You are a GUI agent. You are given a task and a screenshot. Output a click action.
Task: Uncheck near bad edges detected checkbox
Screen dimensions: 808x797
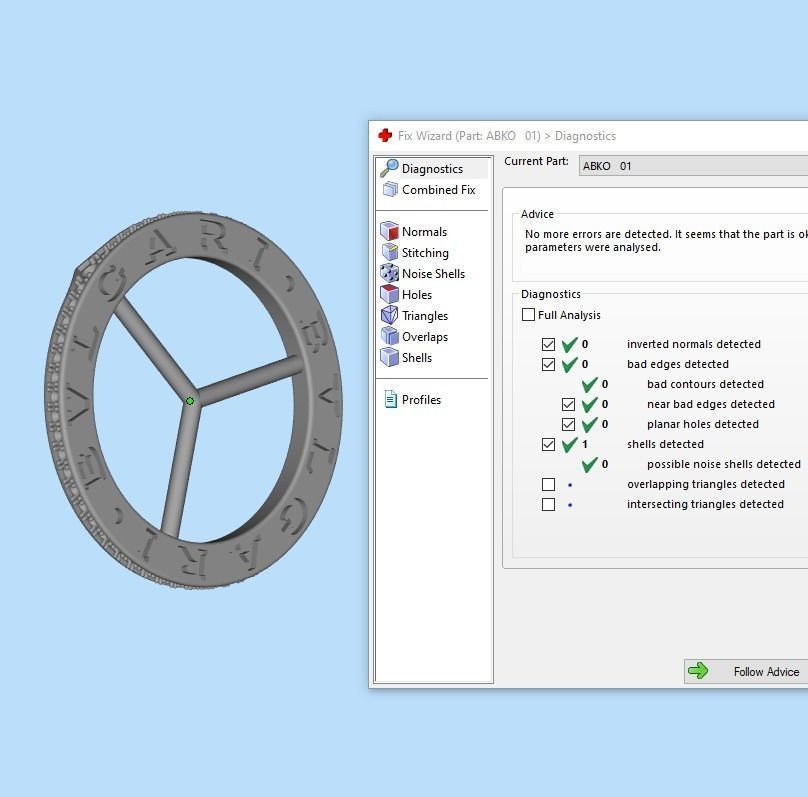[568, 404]
